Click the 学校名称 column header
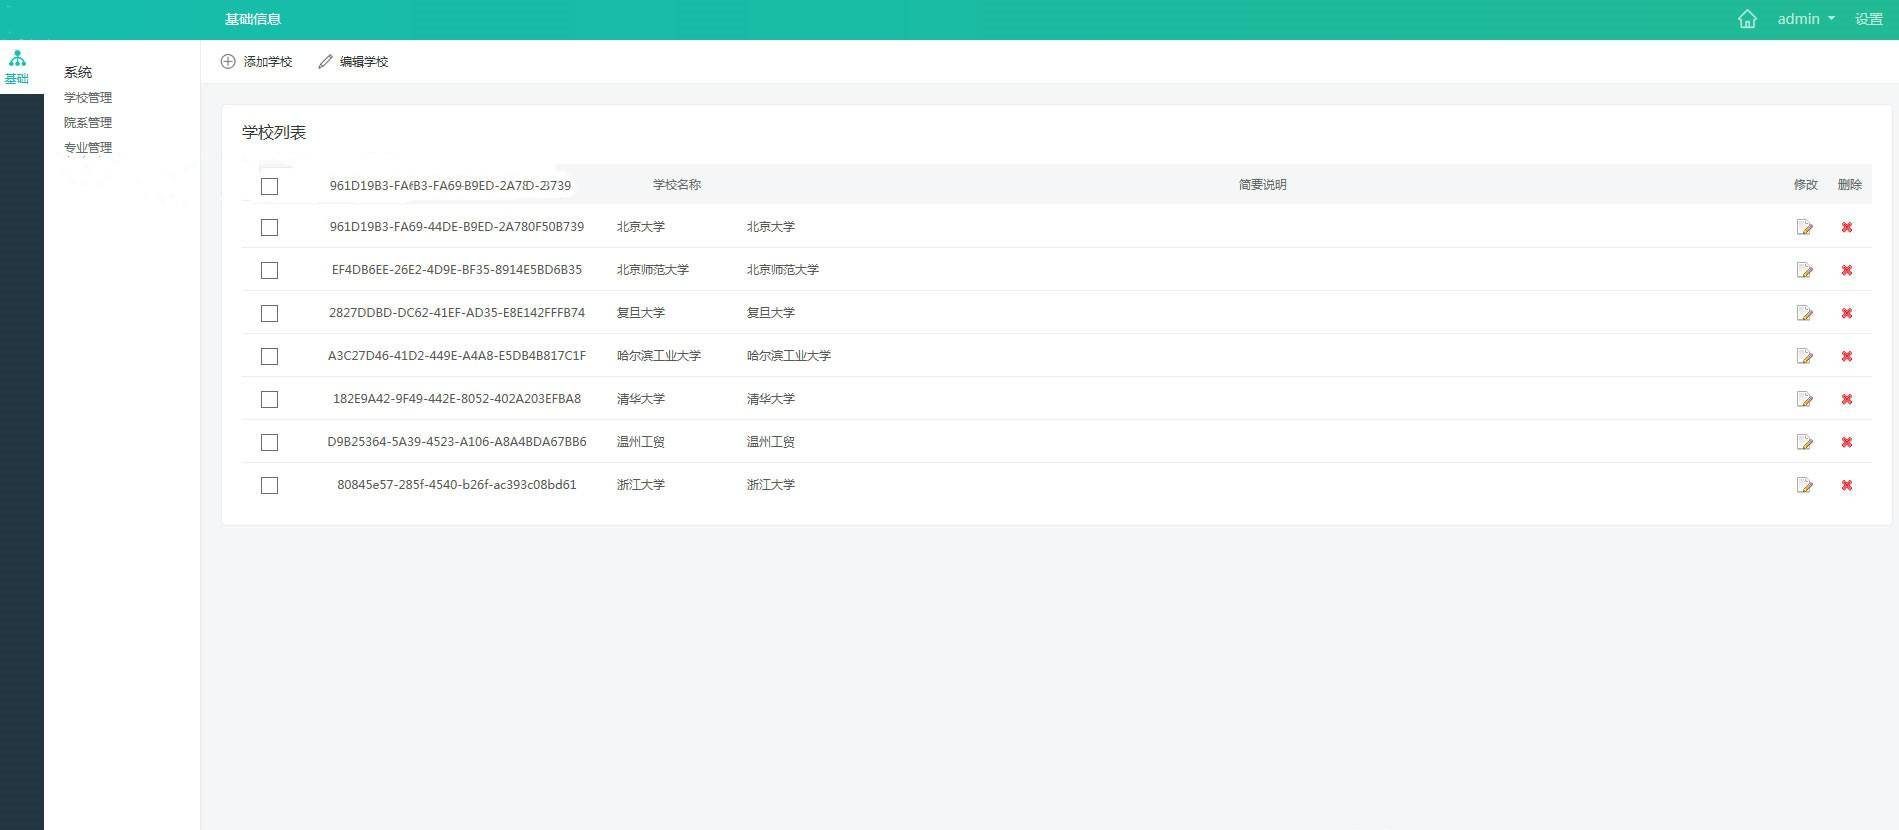1899x830 pixels. tap(677, 185)
